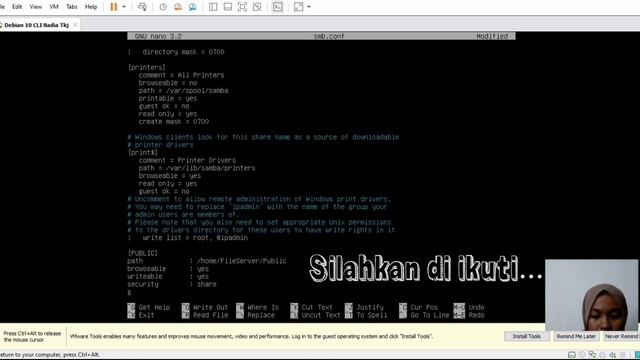Click the hard disk status bar icon
640x360 pixels.
tap(572, 355)
